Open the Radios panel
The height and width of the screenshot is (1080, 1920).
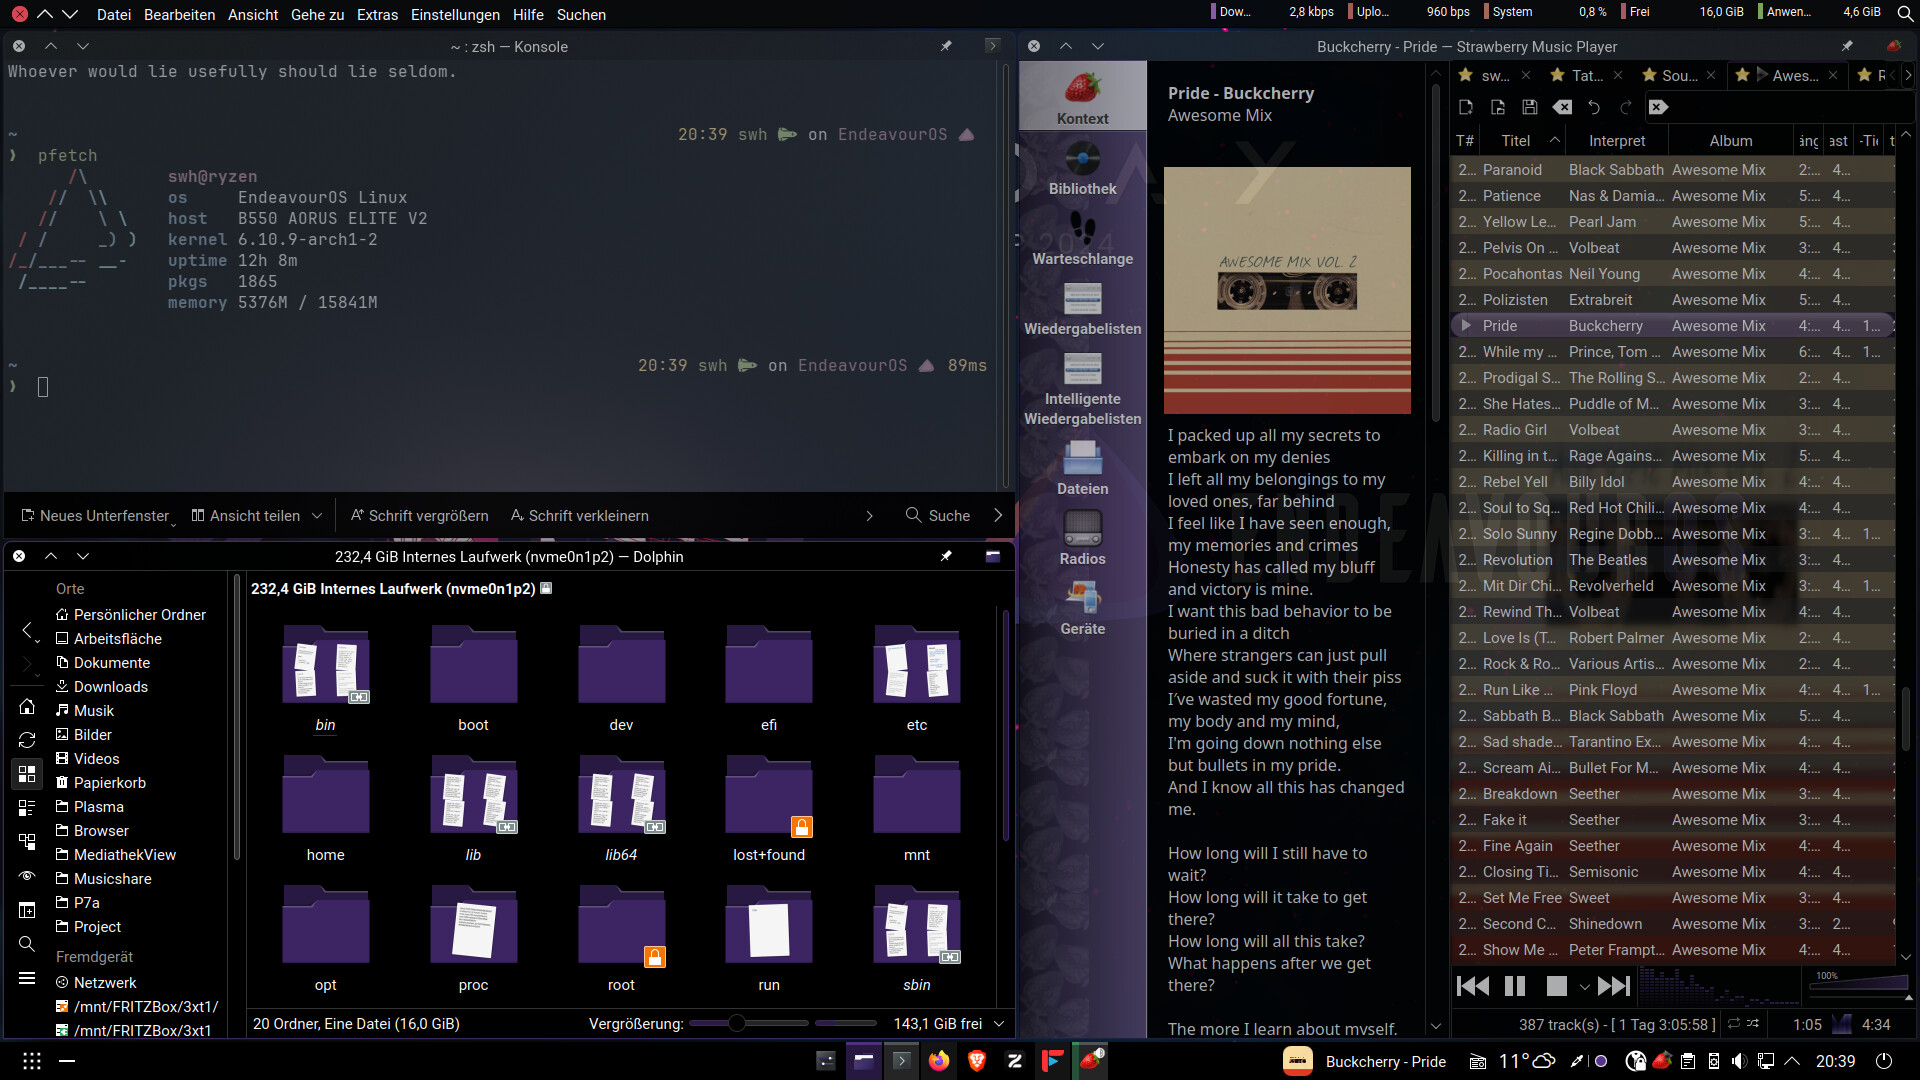point(1082,538)
